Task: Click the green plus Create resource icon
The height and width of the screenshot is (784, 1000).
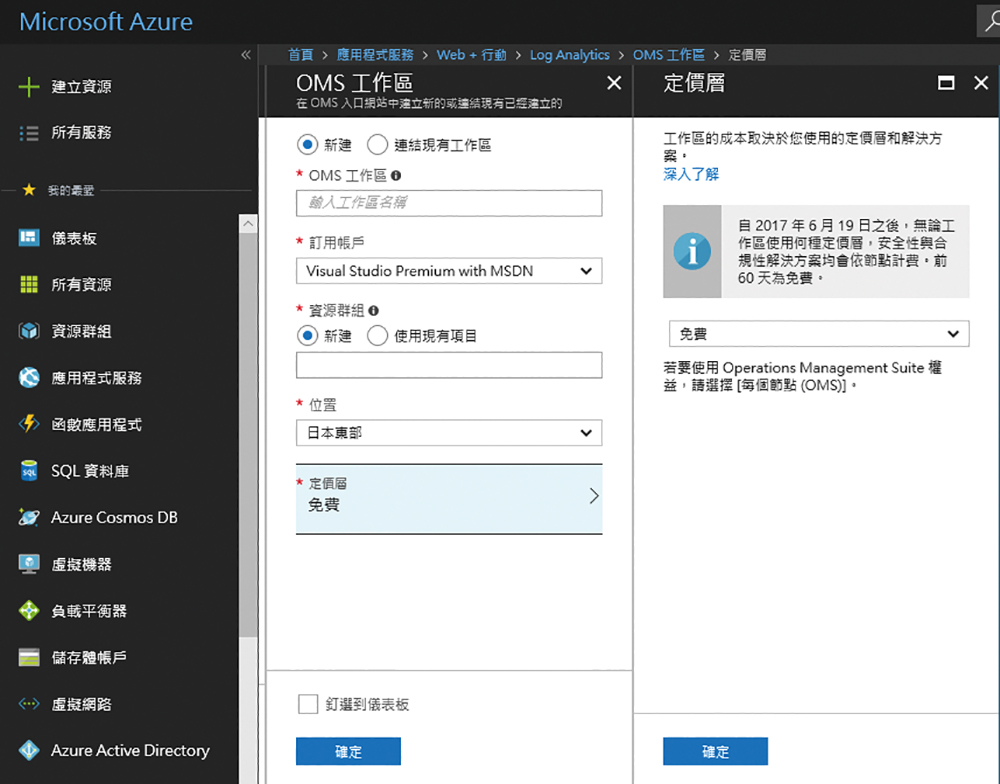Action: tap(29, 86)
